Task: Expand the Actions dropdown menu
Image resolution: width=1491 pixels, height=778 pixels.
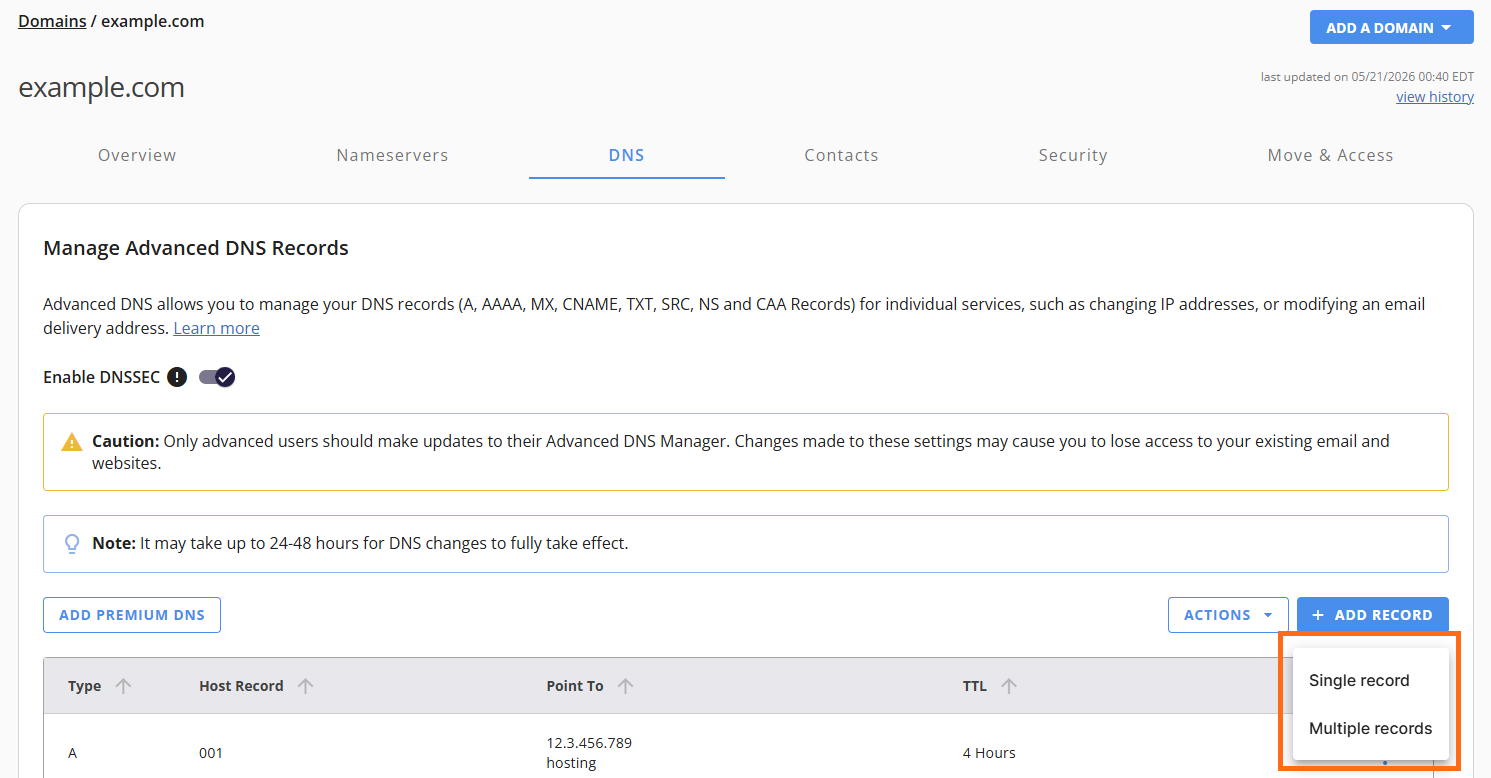Action: (1228, 615)
